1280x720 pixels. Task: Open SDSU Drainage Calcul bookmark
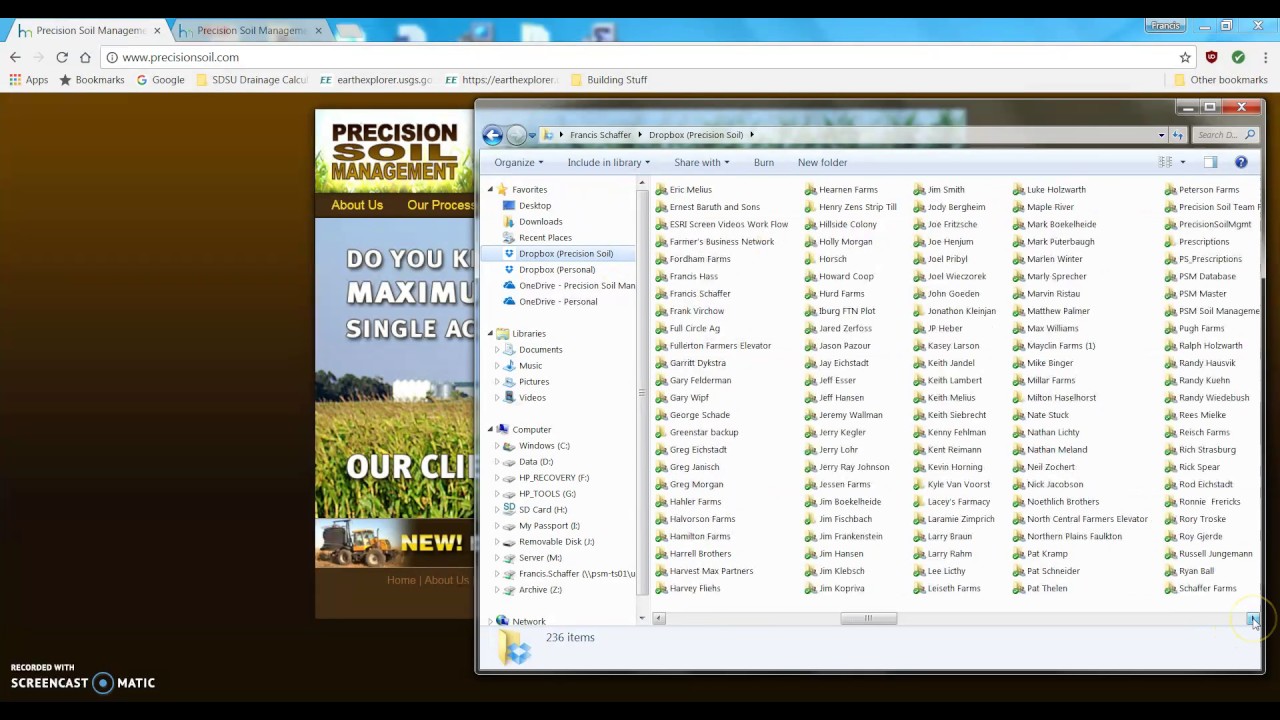tap(252, 80)
